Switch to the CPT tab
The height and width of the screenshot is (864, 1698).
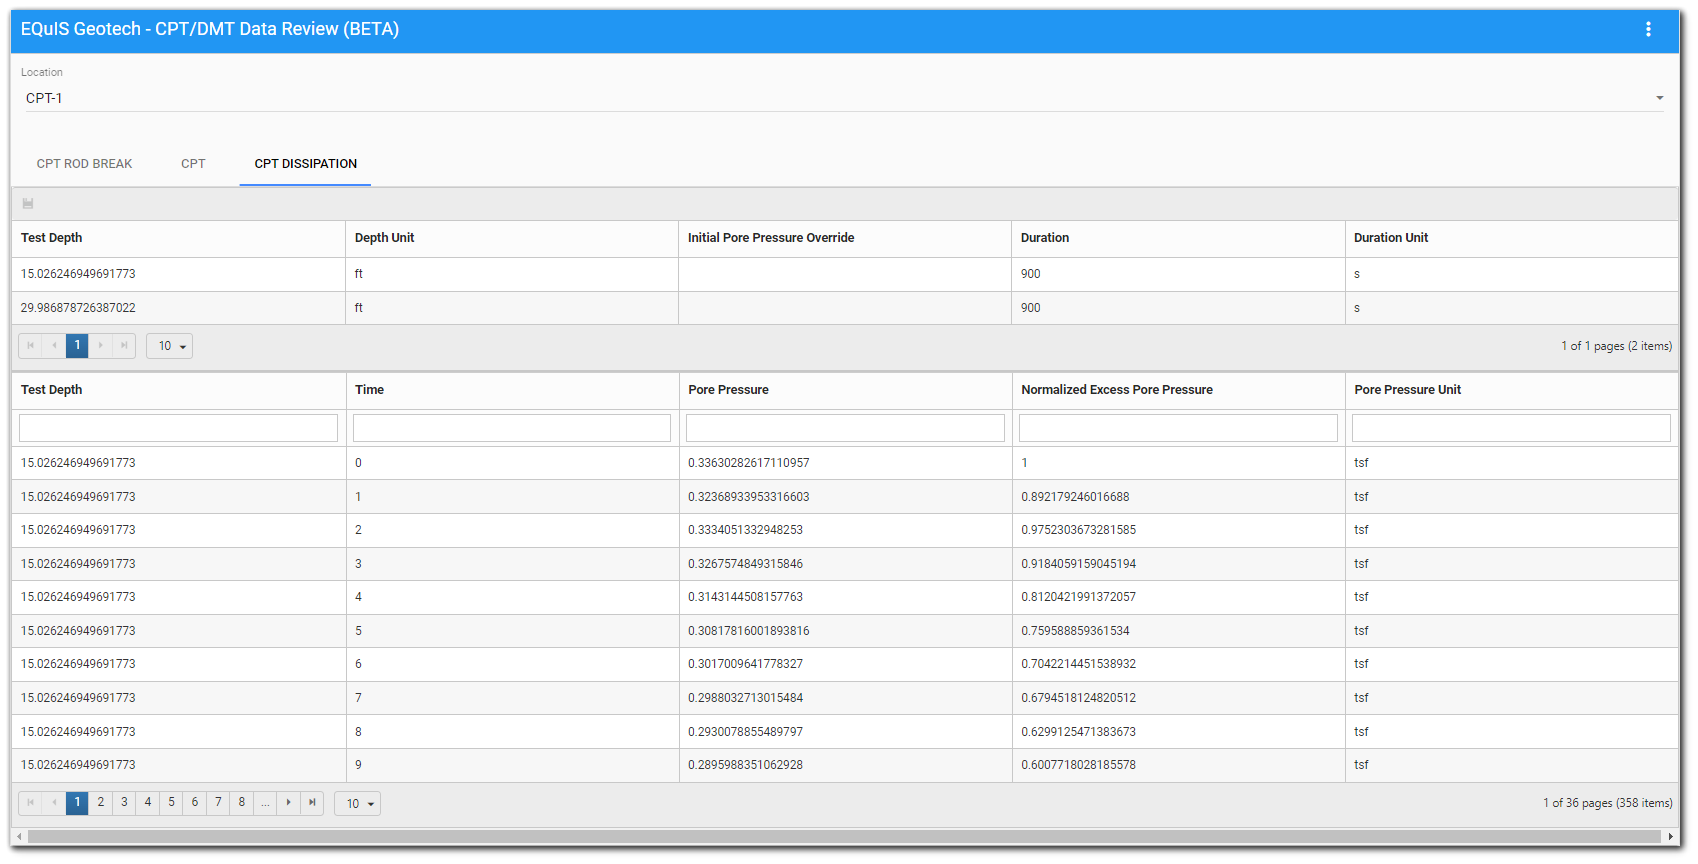click(x=193, y=164)
